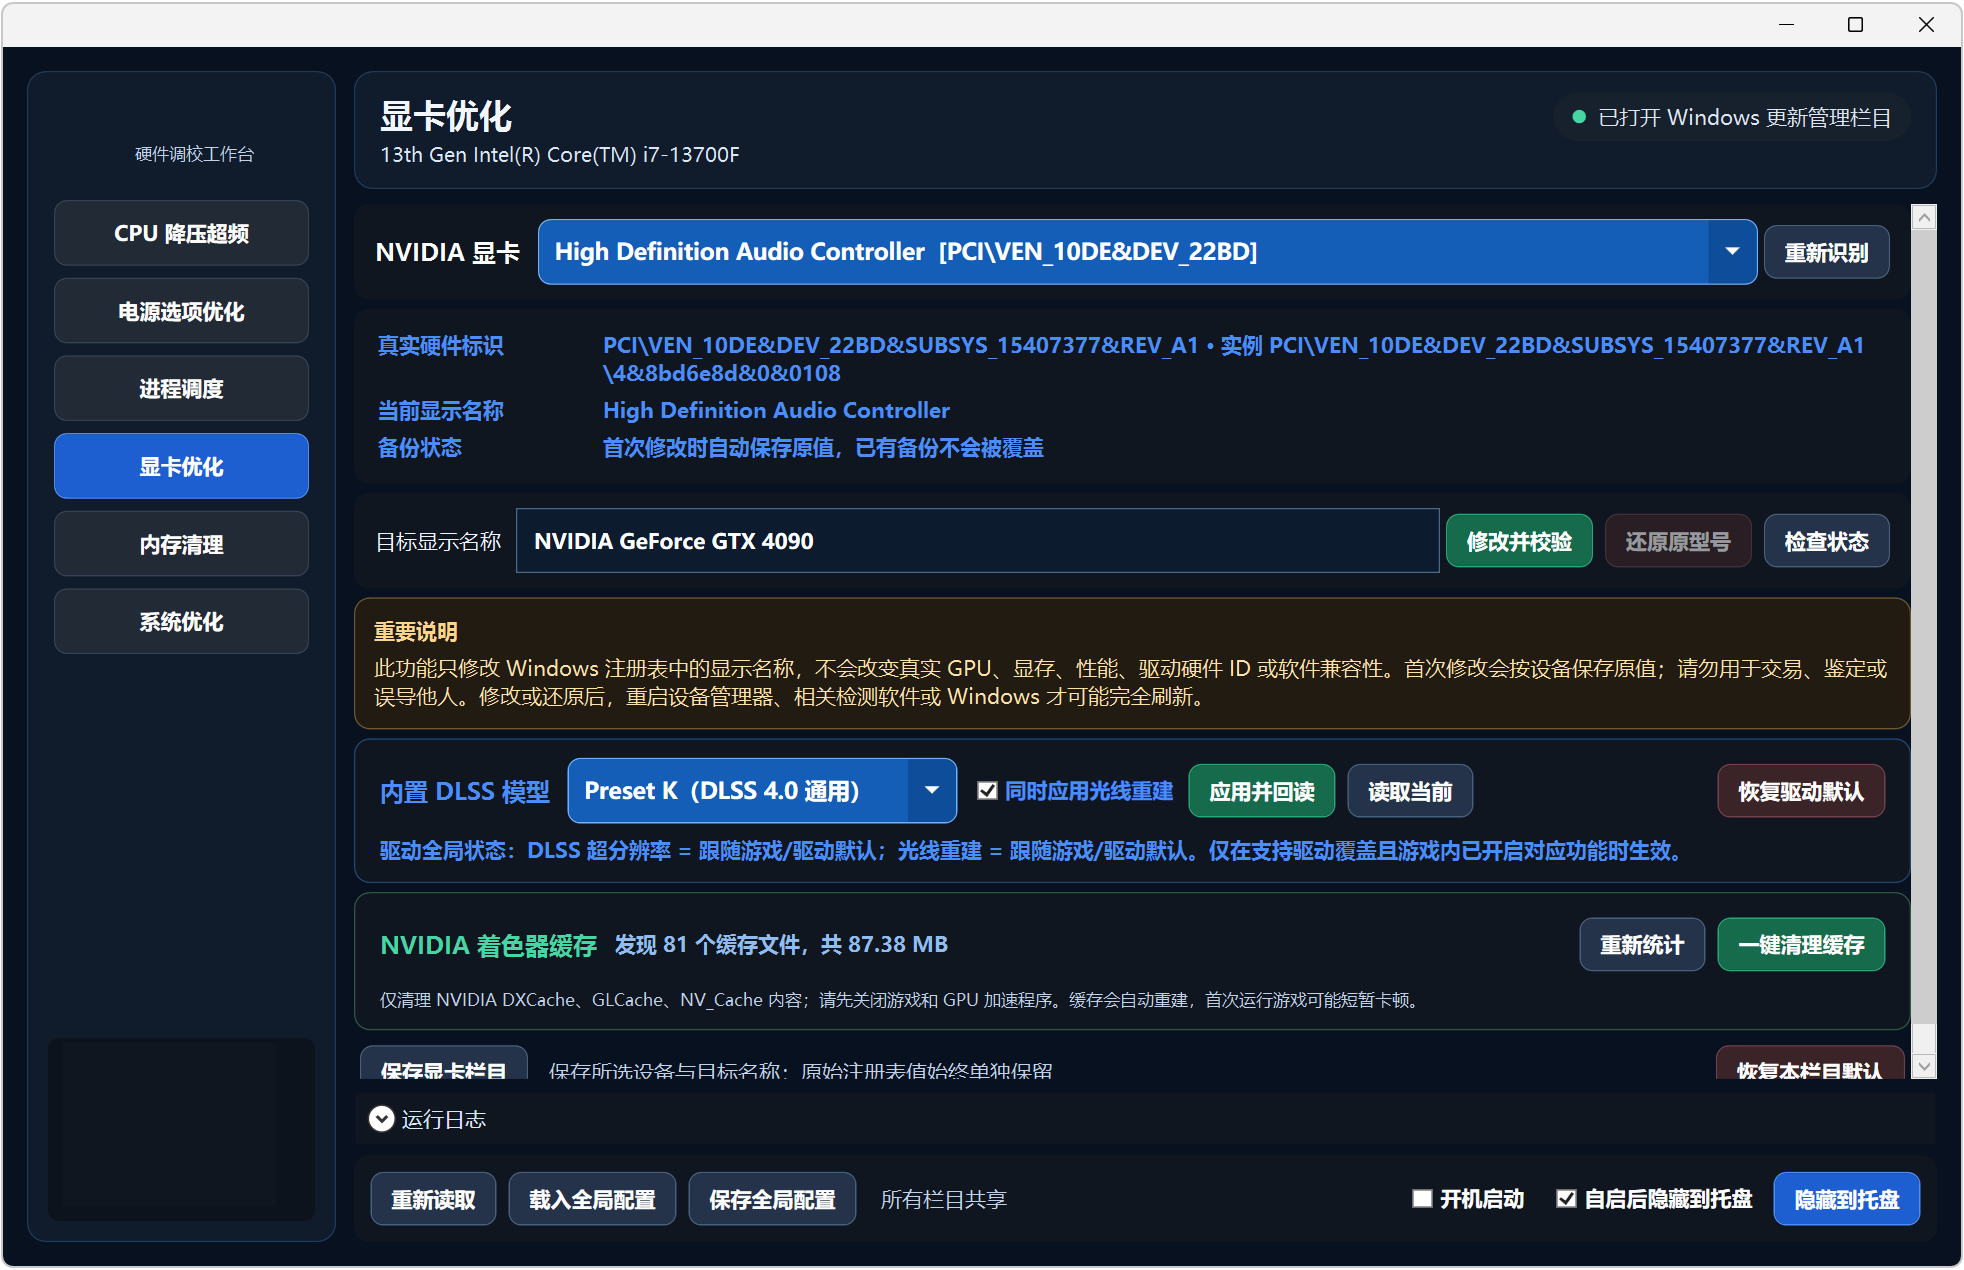The height and width of the screenshot is (1270, 1964).
Task: Click 重新读取 button
Action: point(433,1198)
